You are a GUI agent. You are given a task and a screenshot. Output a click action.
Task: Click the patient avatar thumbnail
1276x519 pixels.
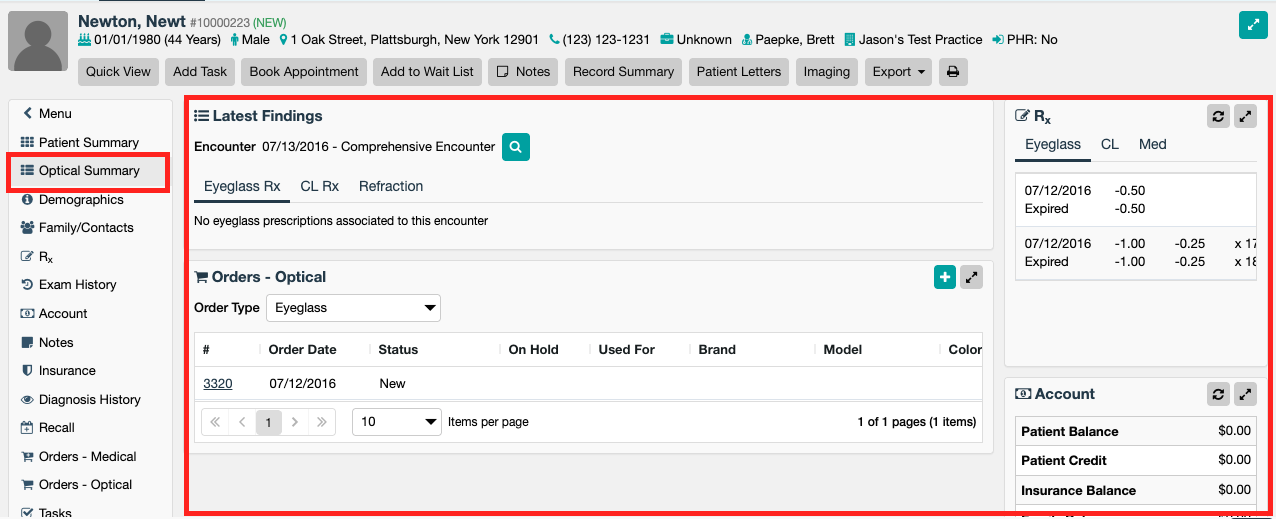38,42
